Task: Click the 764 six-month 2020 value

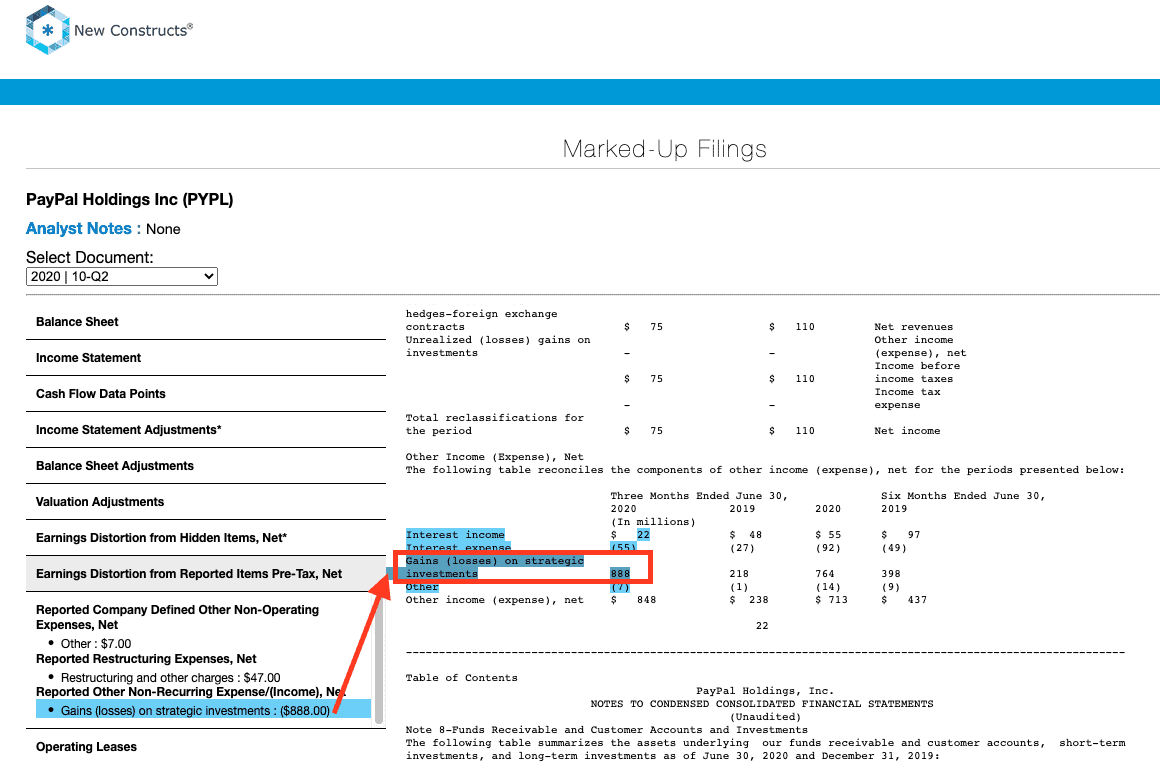Action: pyautogui.click(x=825, y=574)
